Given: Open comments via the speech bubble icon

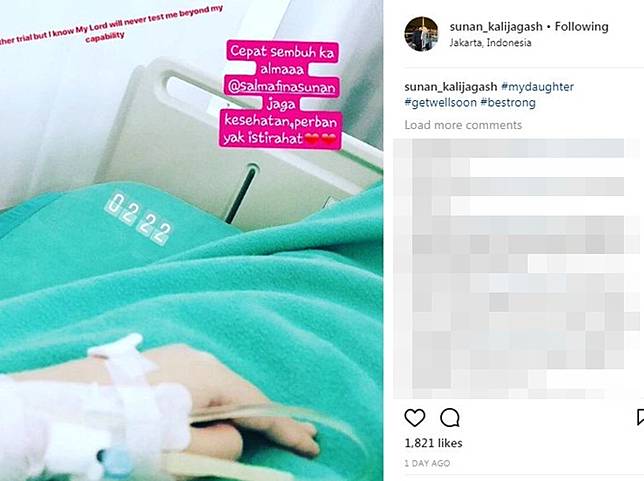Looking at the screenshot, I should [x=450, y=418].
